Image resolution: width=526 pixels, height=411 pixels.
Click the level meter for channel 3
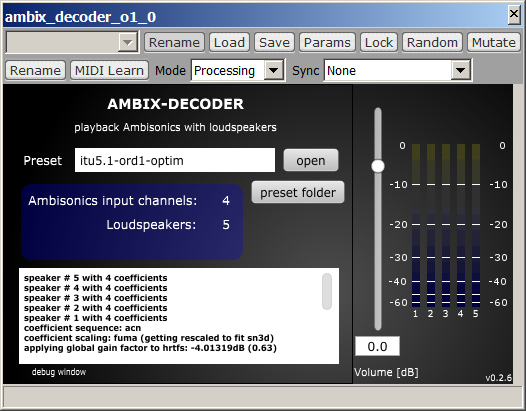click(445, 225)
